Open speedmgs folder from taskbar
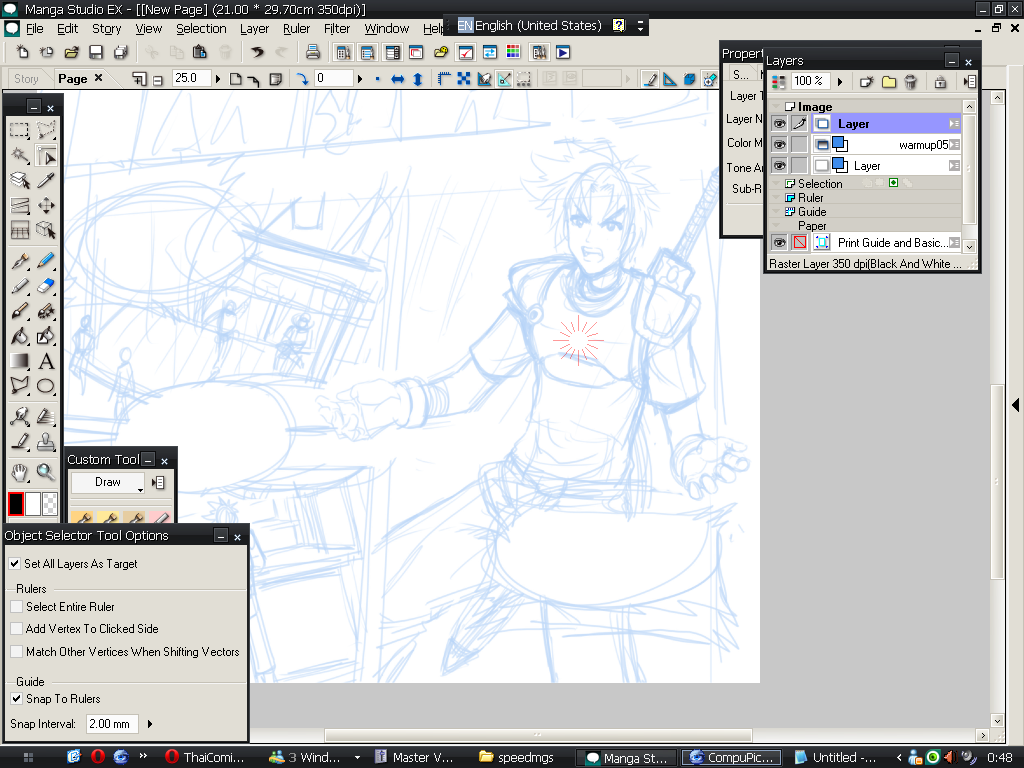The width and height of the screenshot is (1024, 768). (517, 758)
